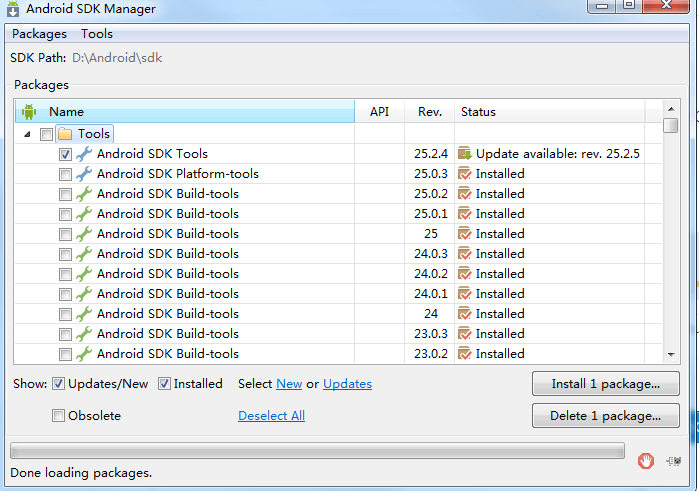Click the package list scroll up arrow
Viewport: 699px width, 491px height.
pyautogui.click(x=671, y=109)
